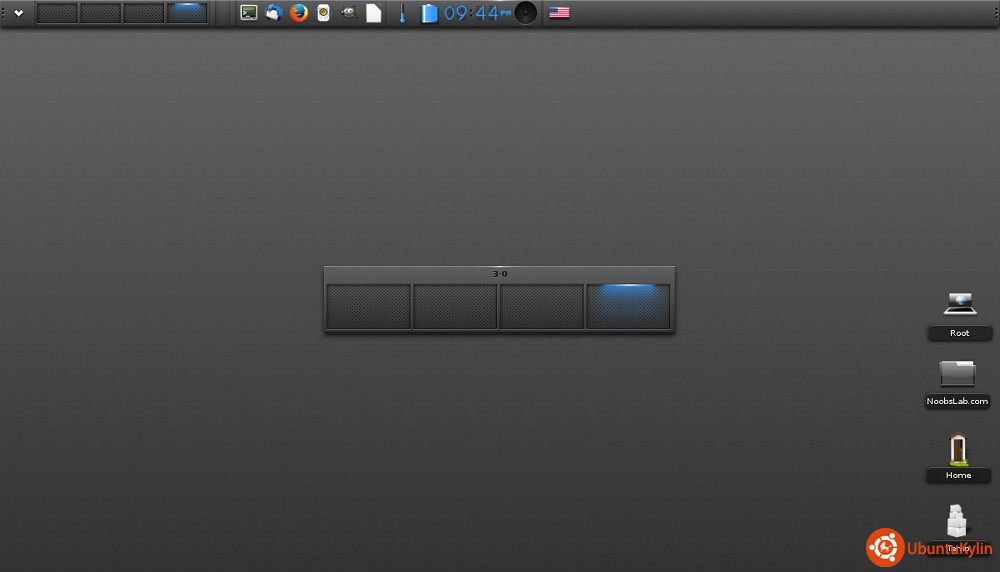
Task: Open the blank document launcher icon
Action: (373, 13)
